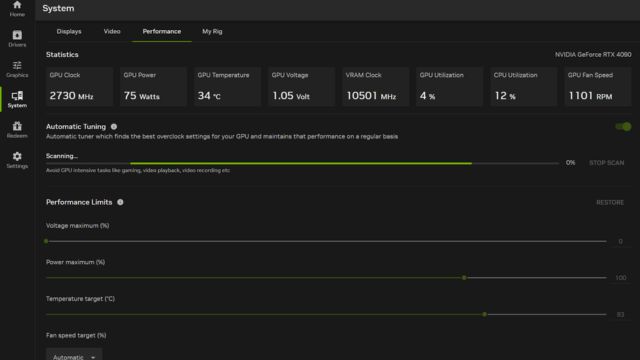Open the Graphics section in sidebar
Image resolution: width=640 pixels, height=360 pixels.
click(17, 69)
